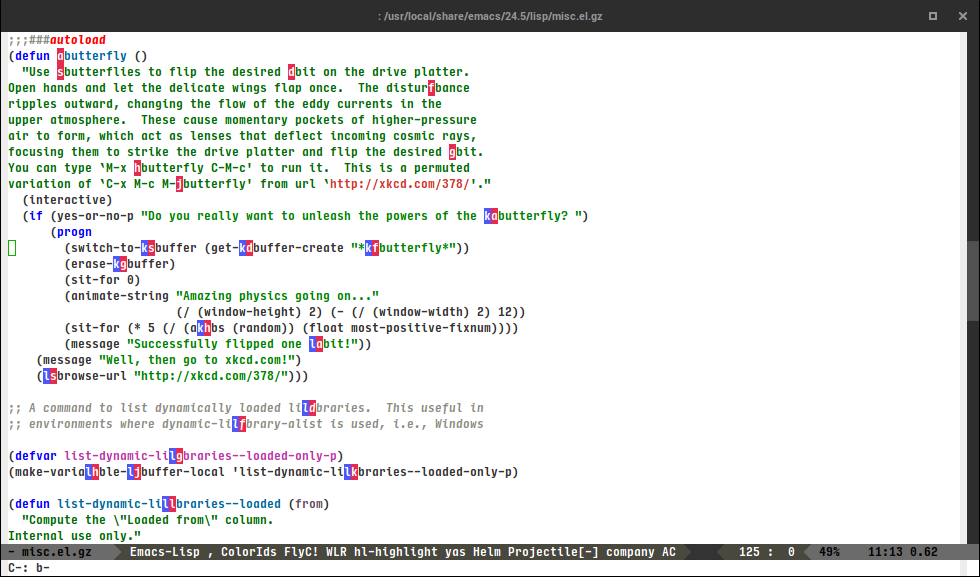Select 'ls' marker before browse-url

(x=50, y=376)
